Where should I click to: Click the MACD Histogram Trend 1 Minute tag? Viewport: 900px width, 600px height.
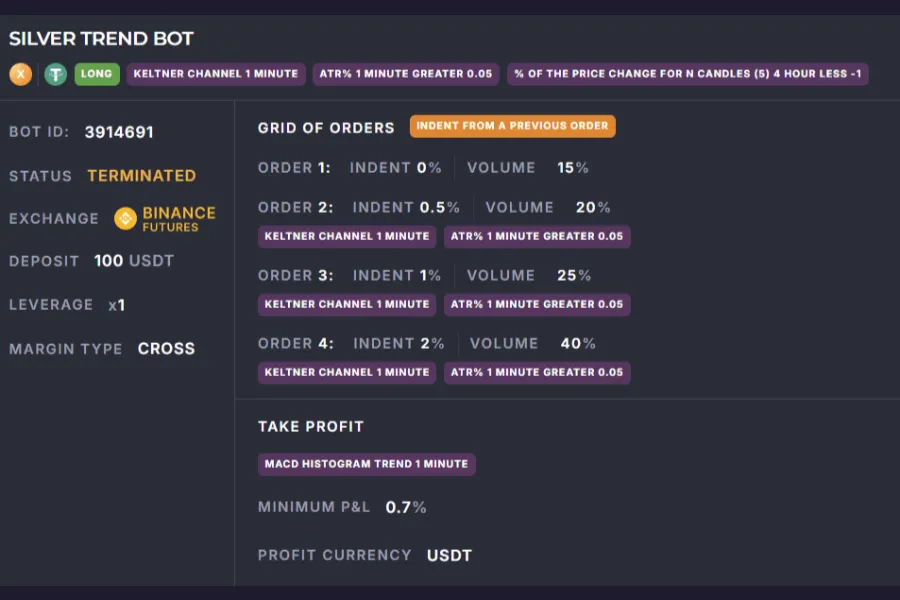coord(366,464)
